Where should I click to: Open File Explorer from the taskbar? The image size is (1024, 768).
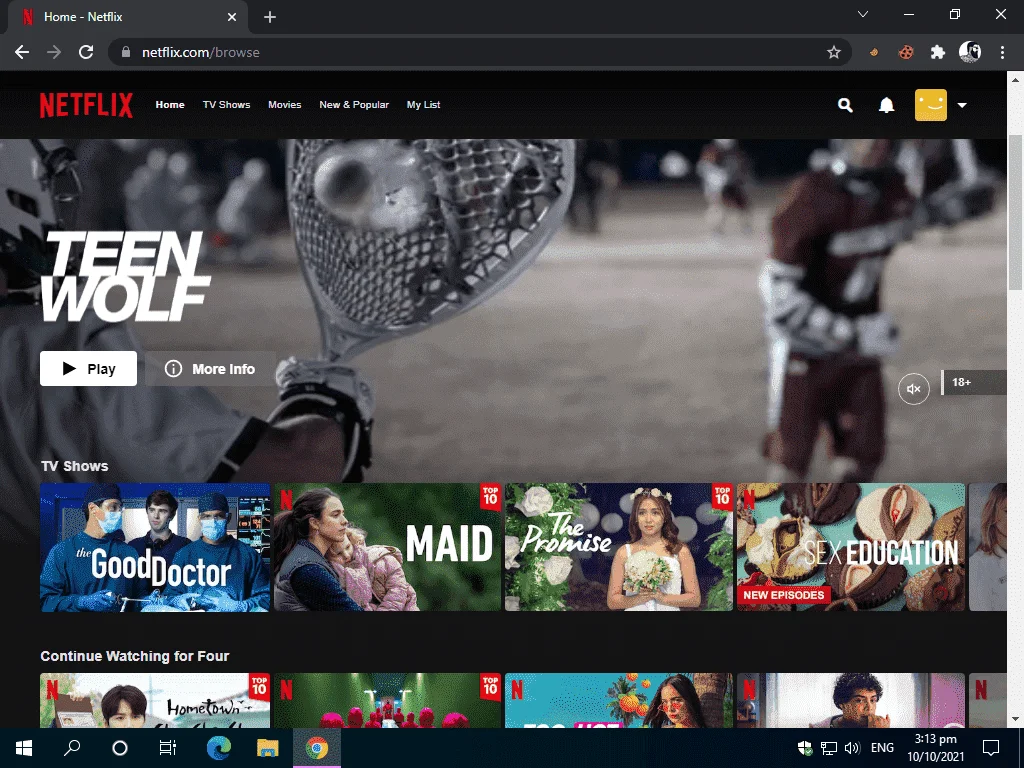coord(267,748)
